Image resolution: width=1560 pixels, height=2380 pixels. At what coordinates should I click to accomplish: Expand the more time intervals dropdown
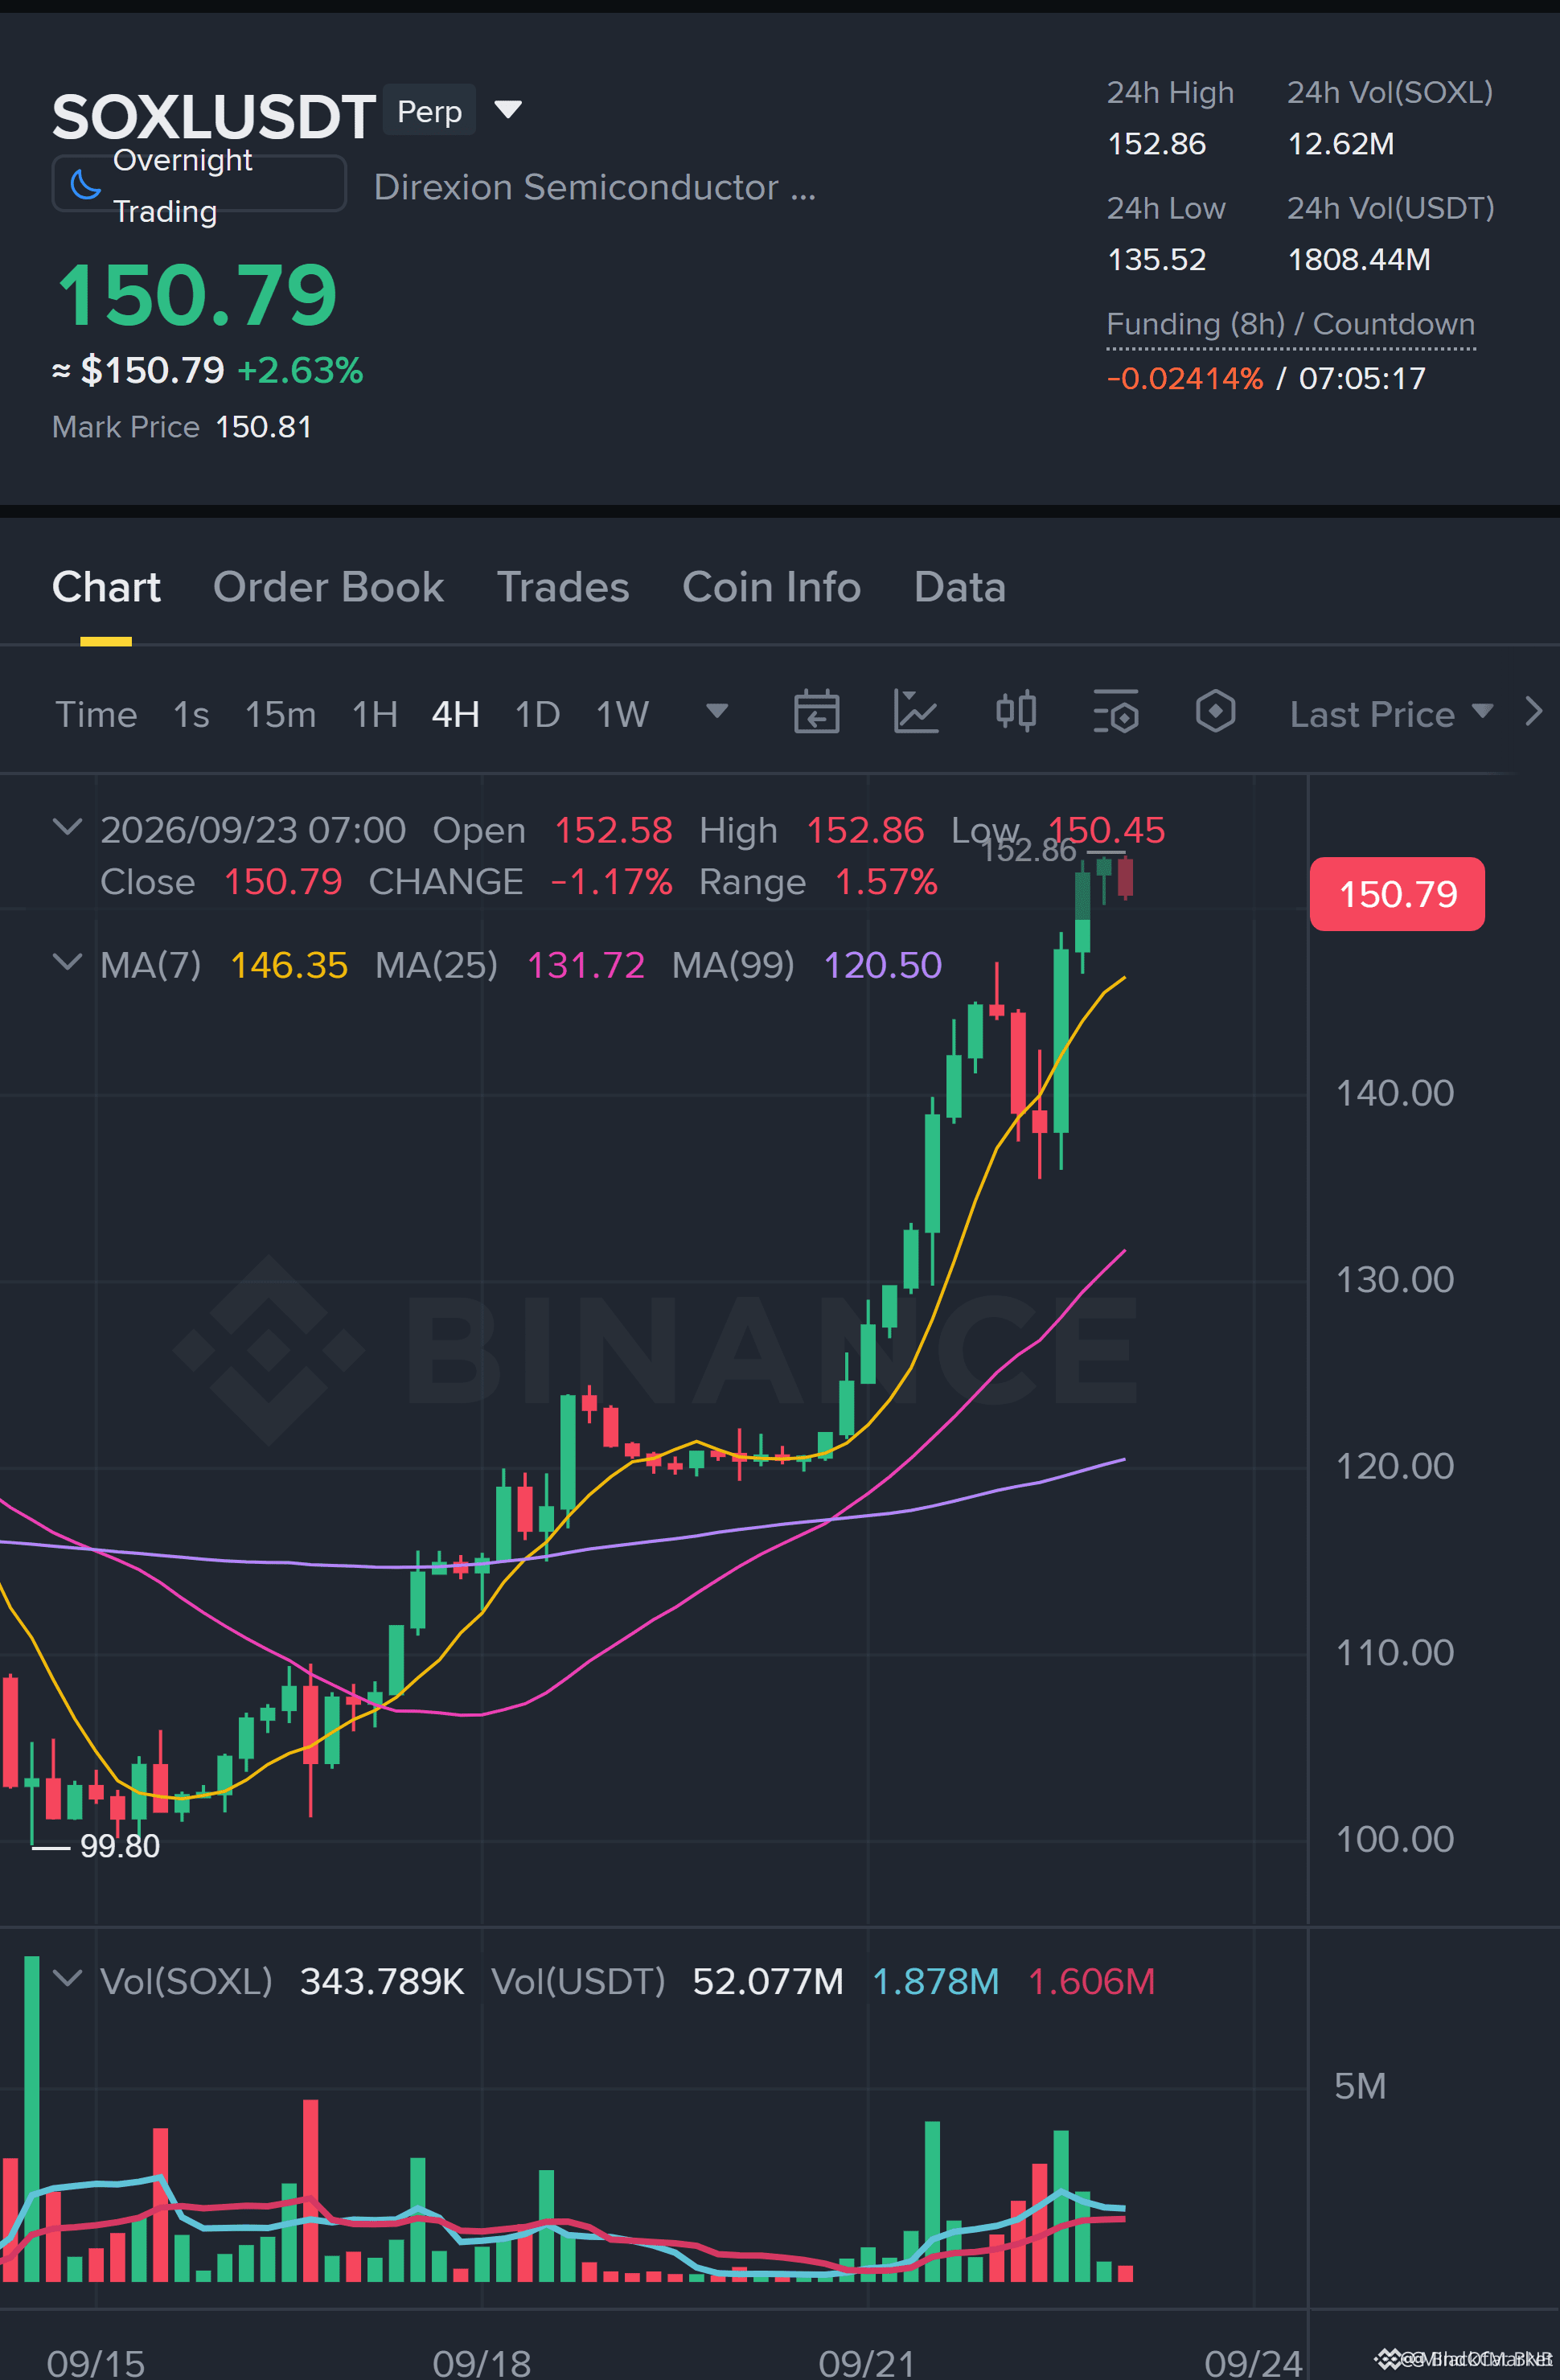click(717, 712)
